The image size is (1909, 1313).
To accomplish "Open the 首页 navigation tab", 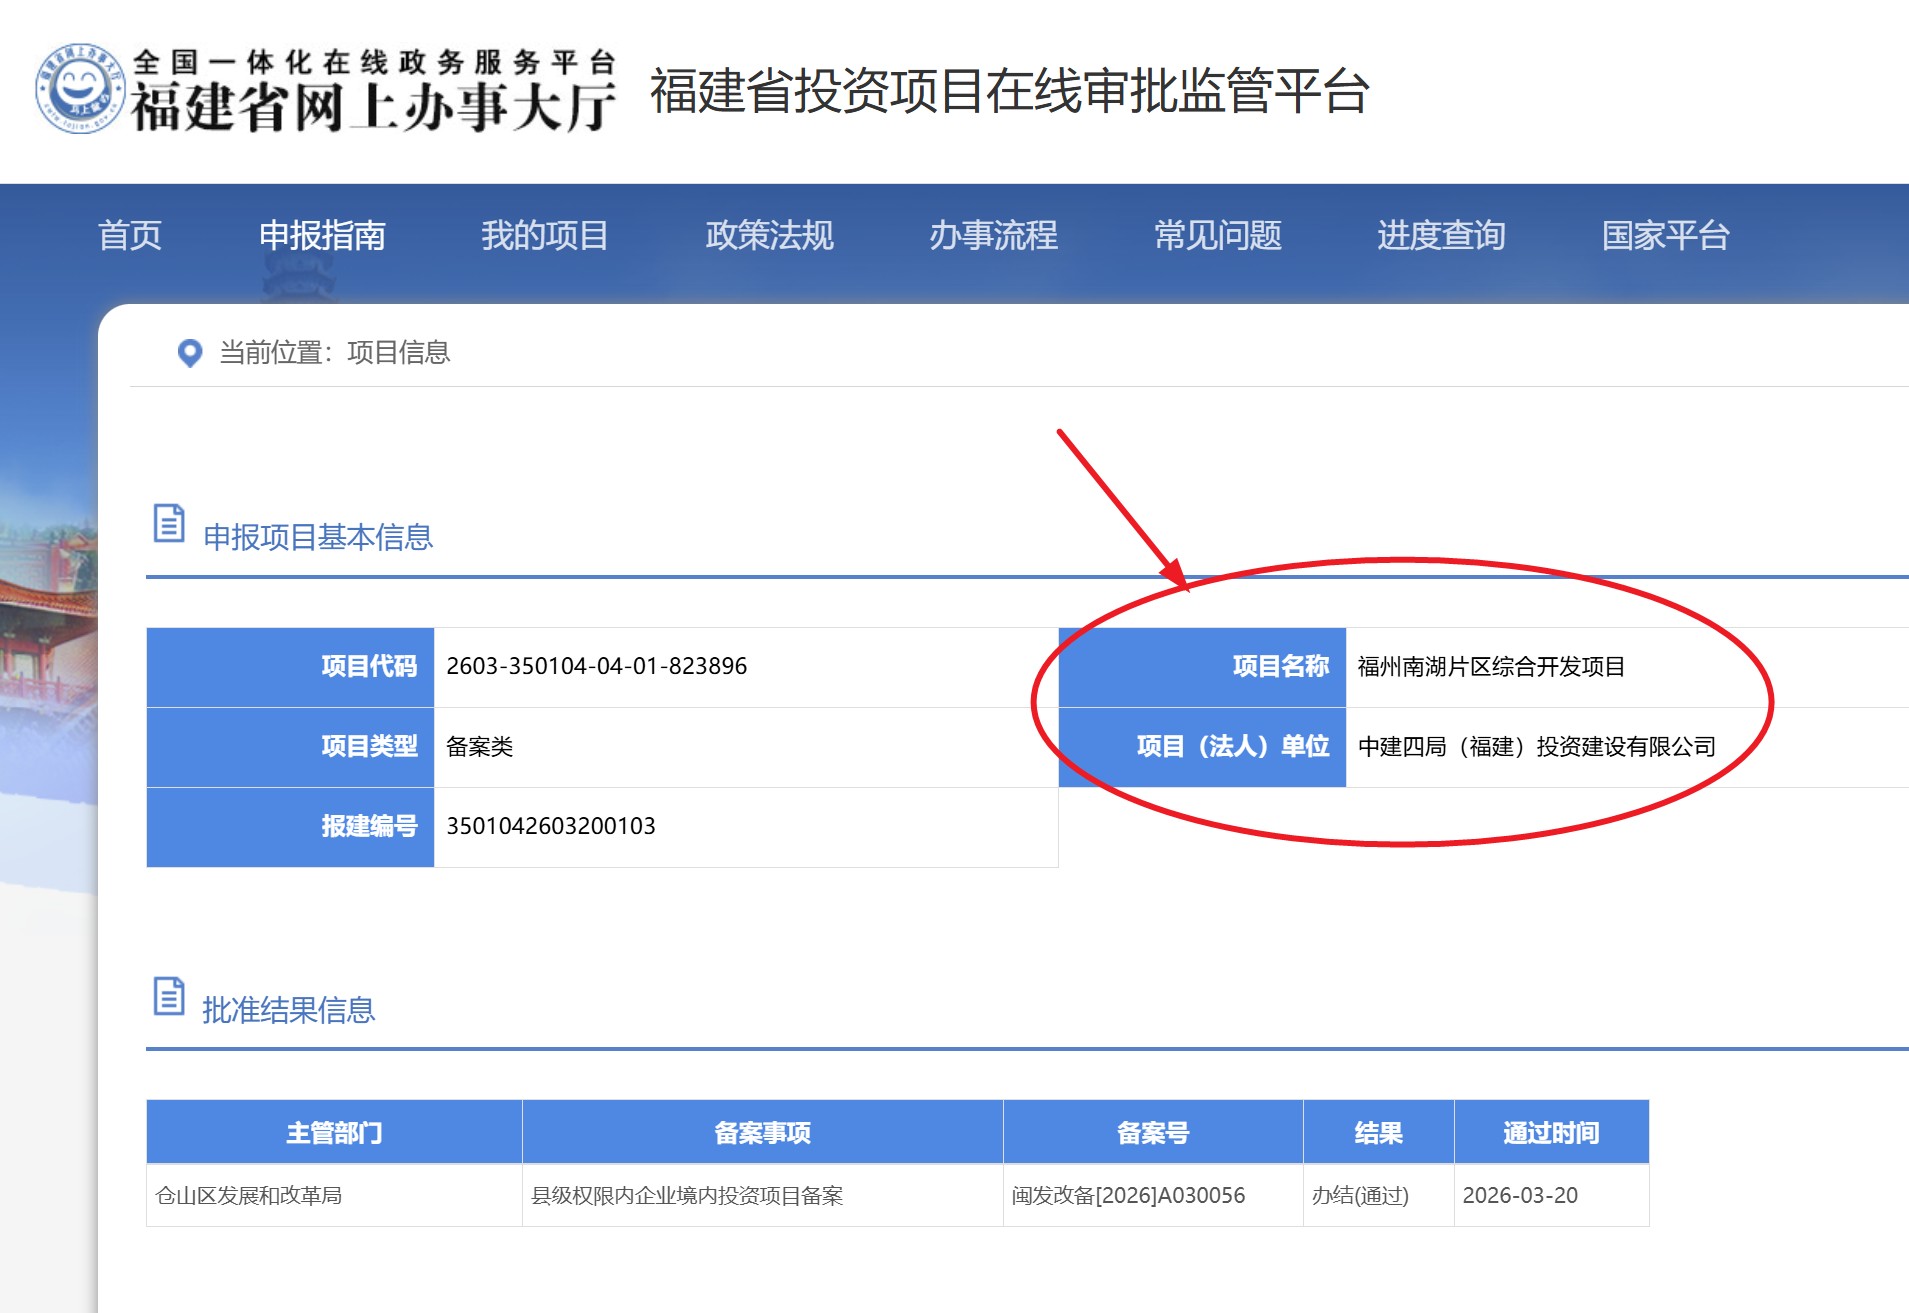I will tap(130, 236).
